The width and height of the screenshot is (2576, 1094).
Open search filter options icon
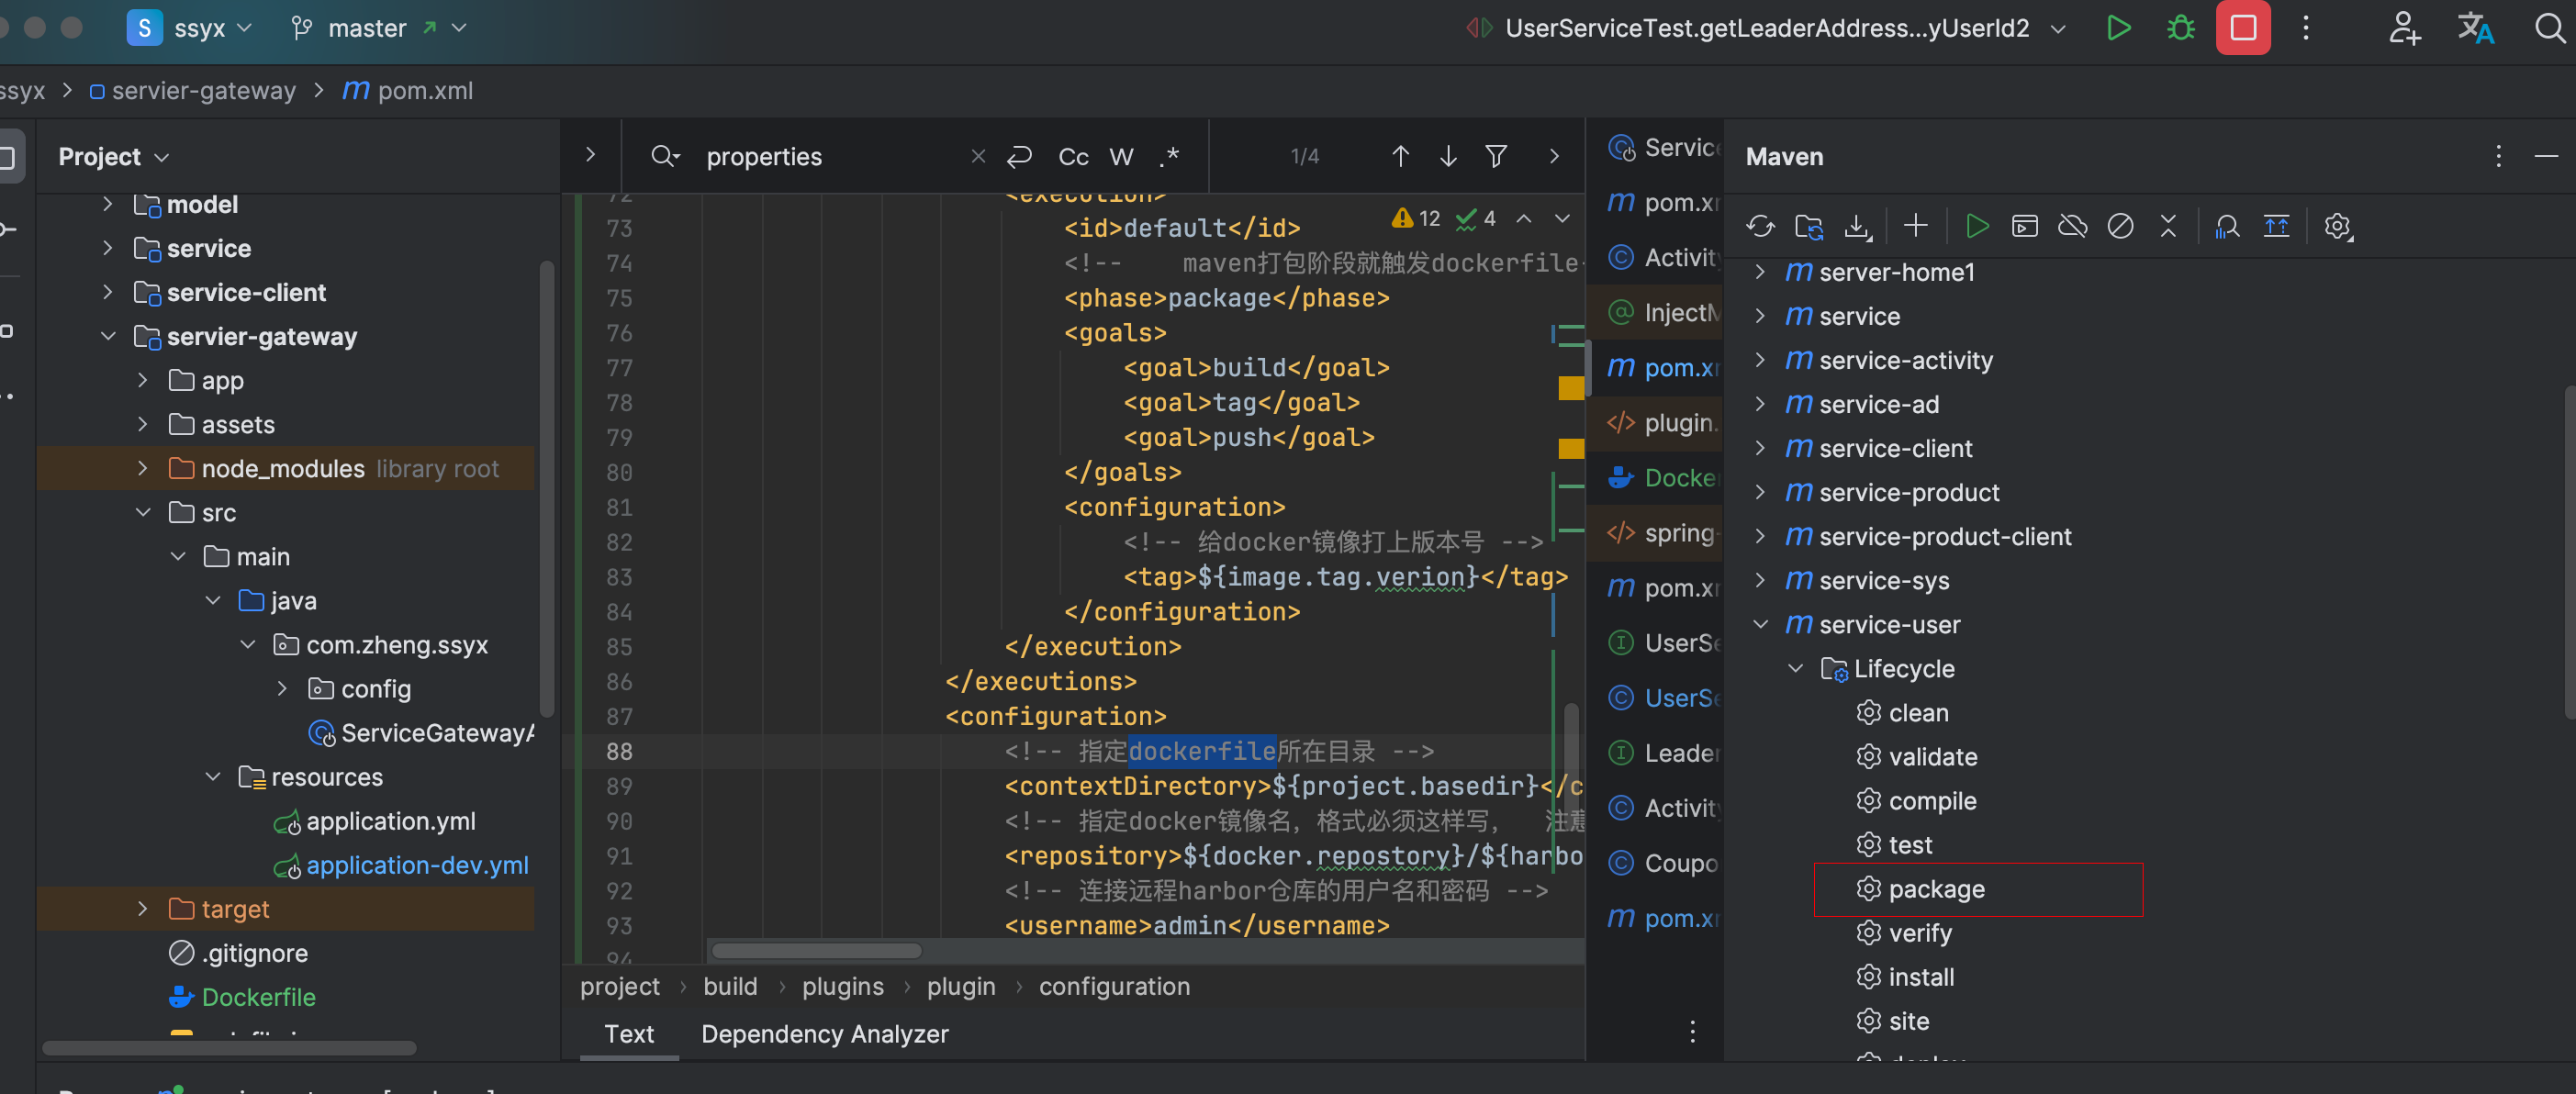click(x=1496, y=157)
